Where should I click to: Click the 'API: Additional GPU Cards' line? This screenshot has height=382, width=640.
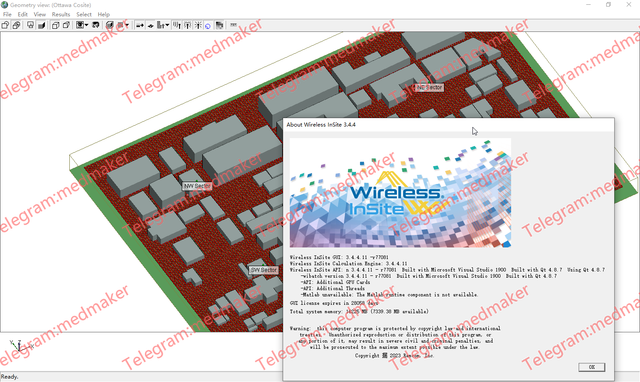[x=336, y=282]
